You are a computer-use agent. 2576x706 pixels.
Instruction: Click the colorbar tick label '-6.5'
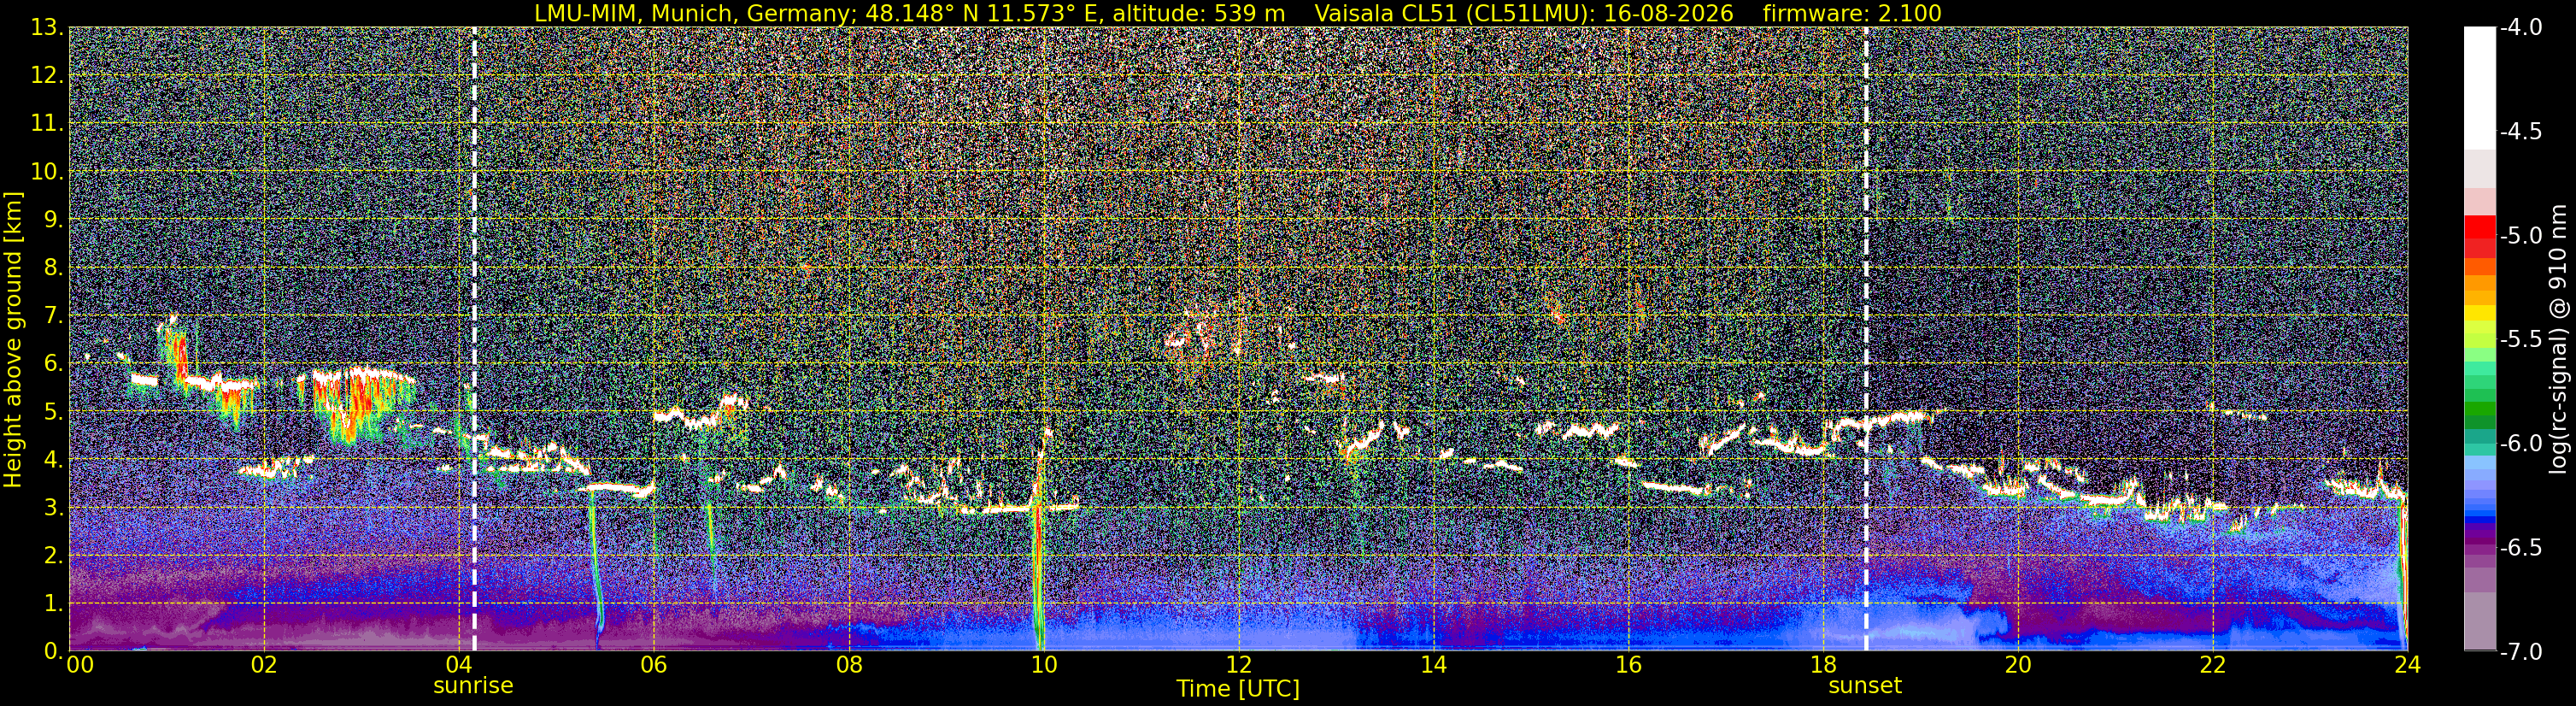[2521, 548]
